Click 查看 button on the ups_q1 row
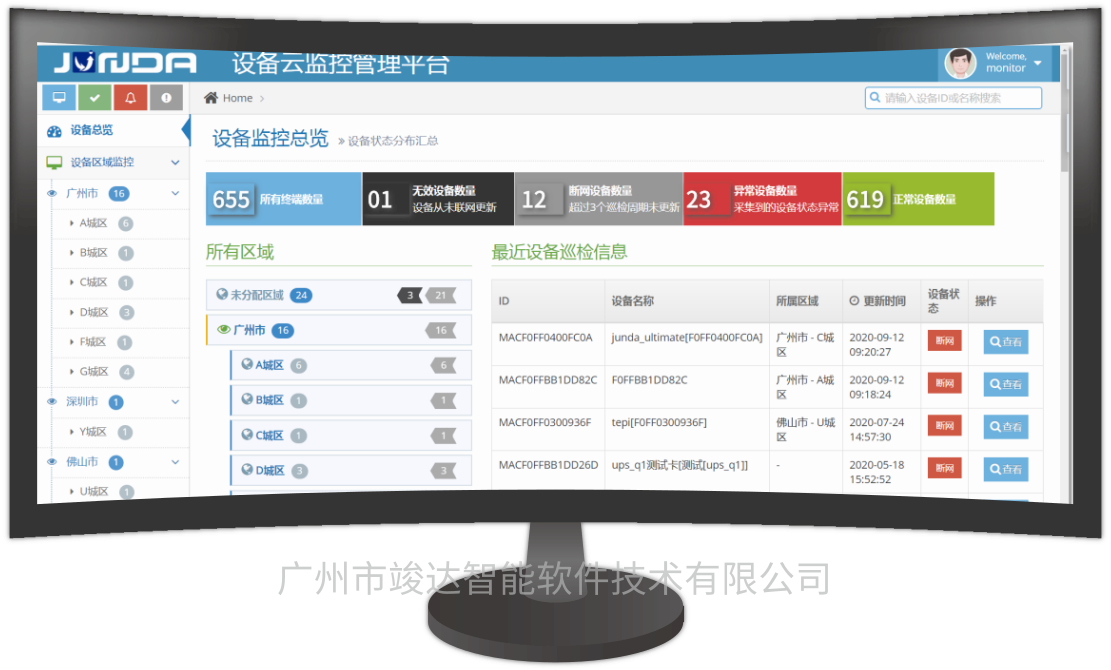 click(x=1006, y=468)
